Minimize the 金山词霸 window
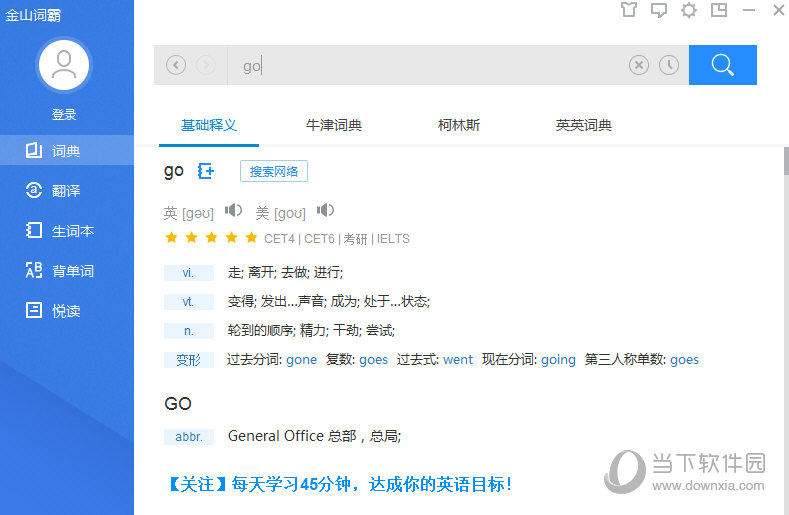Image resolution: width=789 pixels, height=515 pixels. point(749,10)
